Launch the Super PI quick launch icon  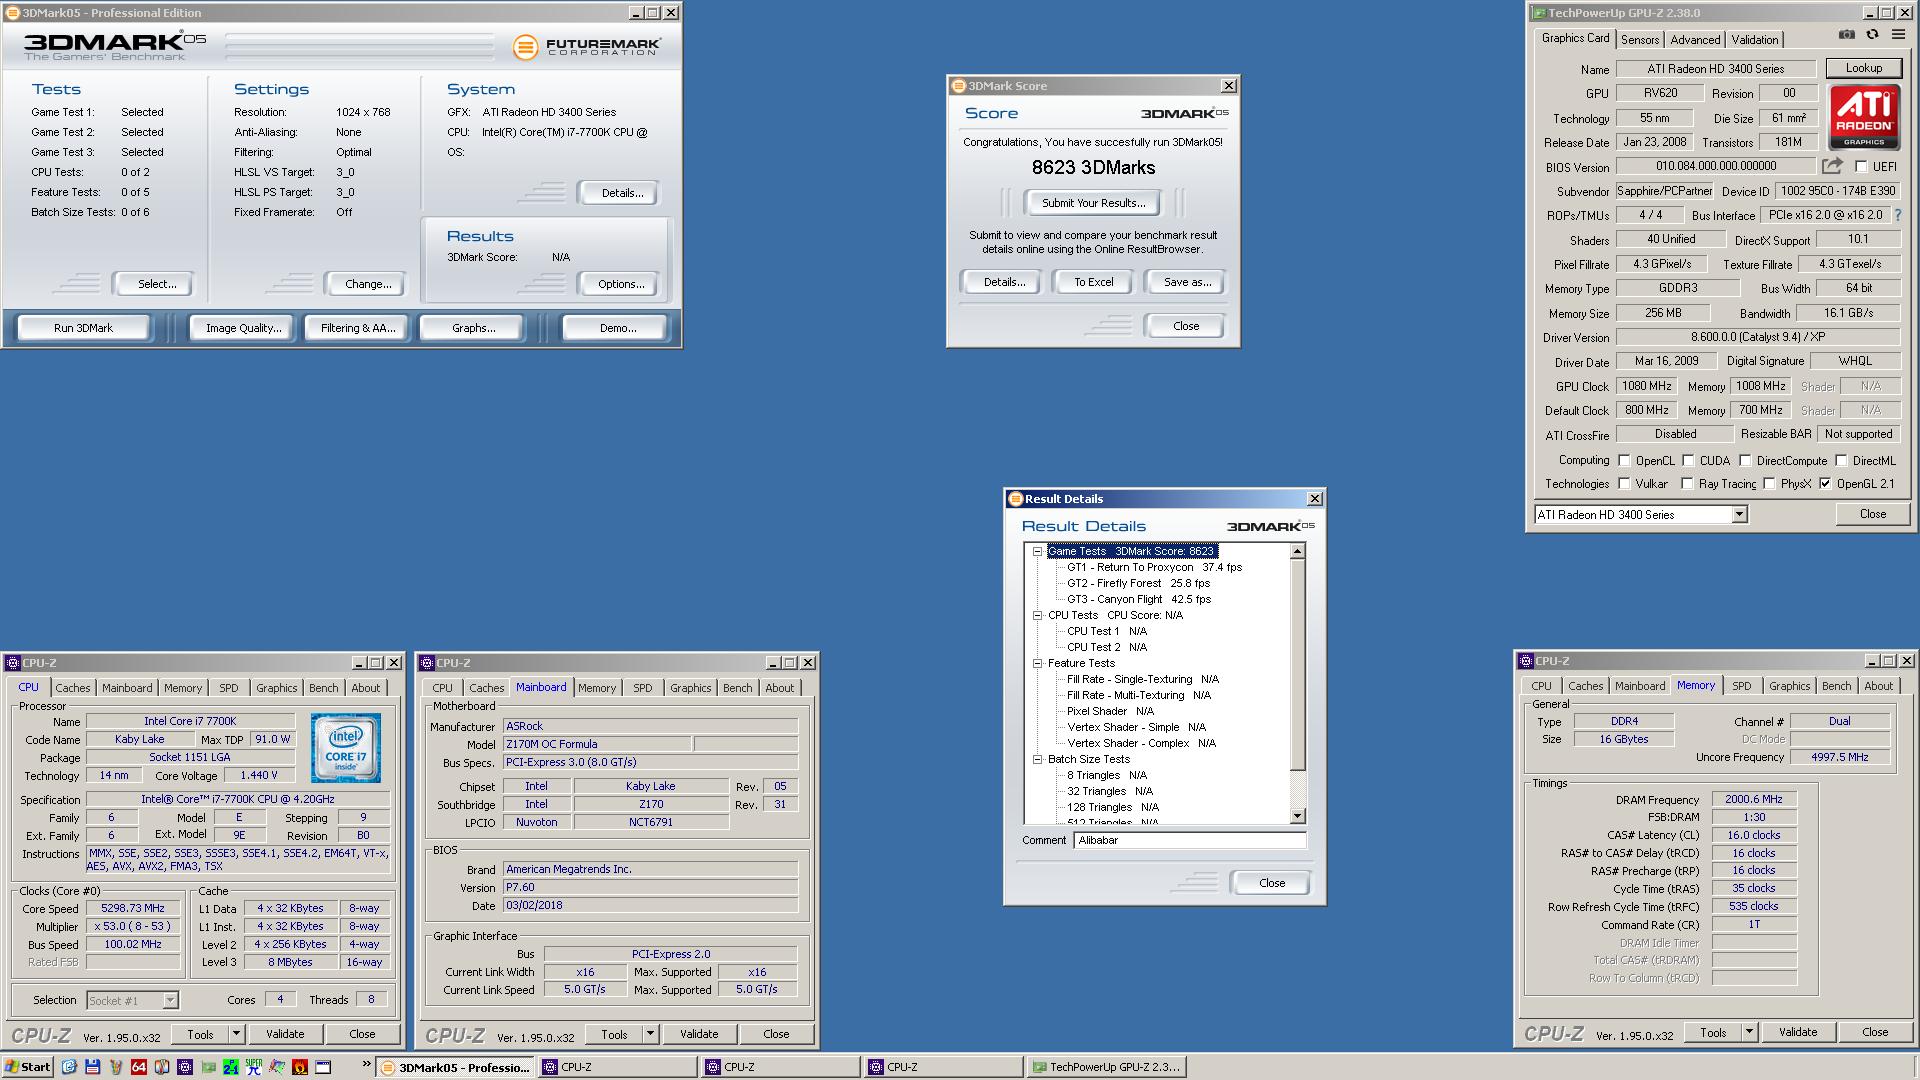254,1067
